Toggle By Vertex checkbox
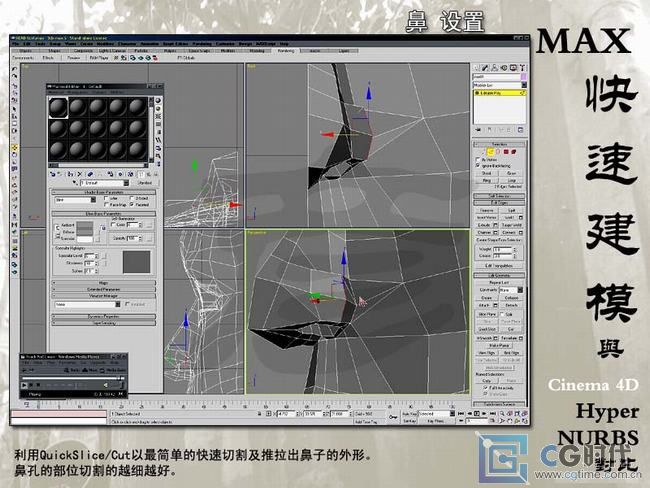Screen dimensions: 650x488 click(x=478, y=160)
